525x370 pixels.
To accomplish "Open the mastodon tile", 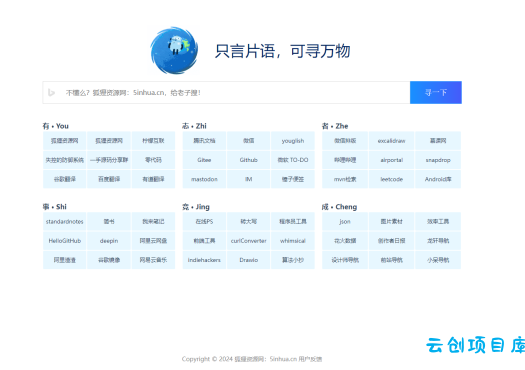I will (x=204, y=179).
